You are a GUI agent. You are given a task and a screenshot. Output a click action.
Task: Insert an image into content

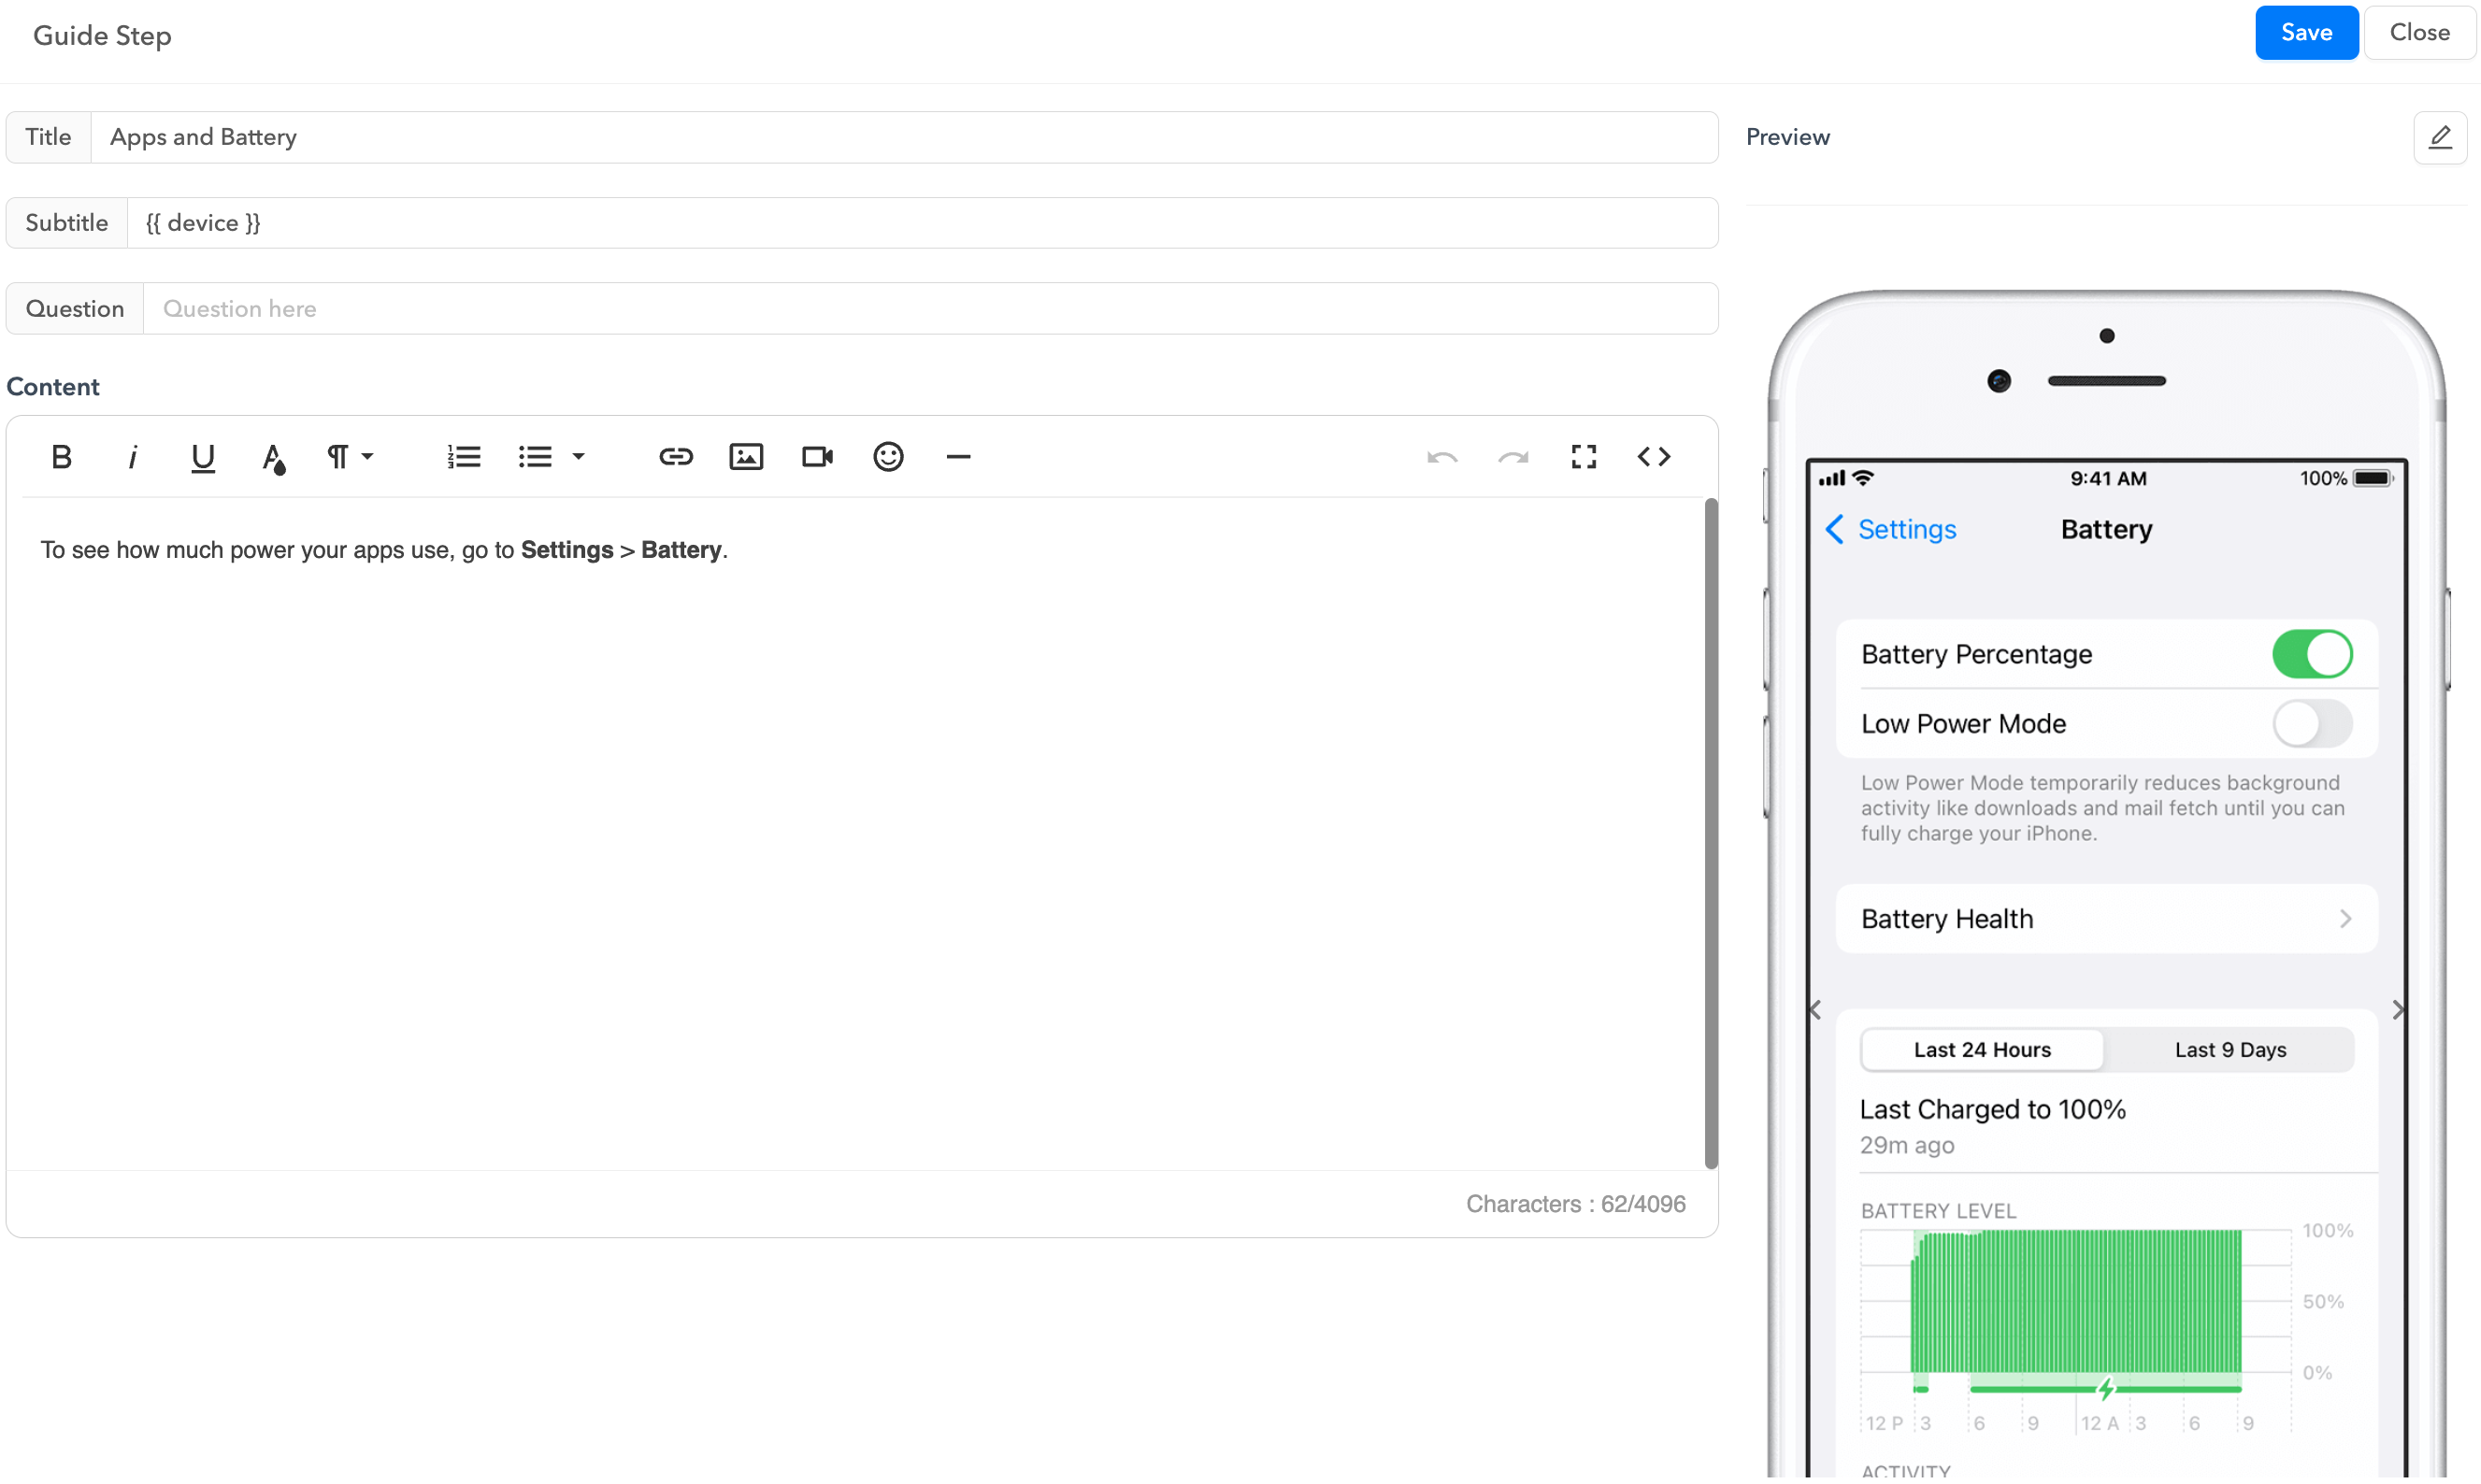pos(746,457)
